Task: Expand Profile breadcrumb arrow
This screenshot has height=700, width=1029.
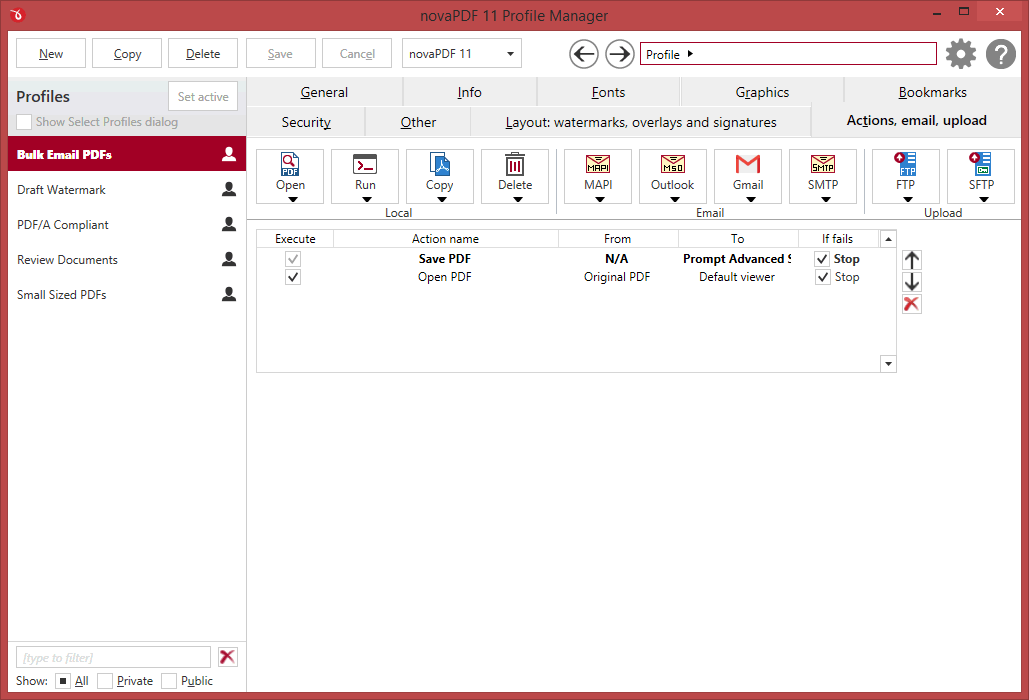Action: pyautogui.click(x=690, y=54)
